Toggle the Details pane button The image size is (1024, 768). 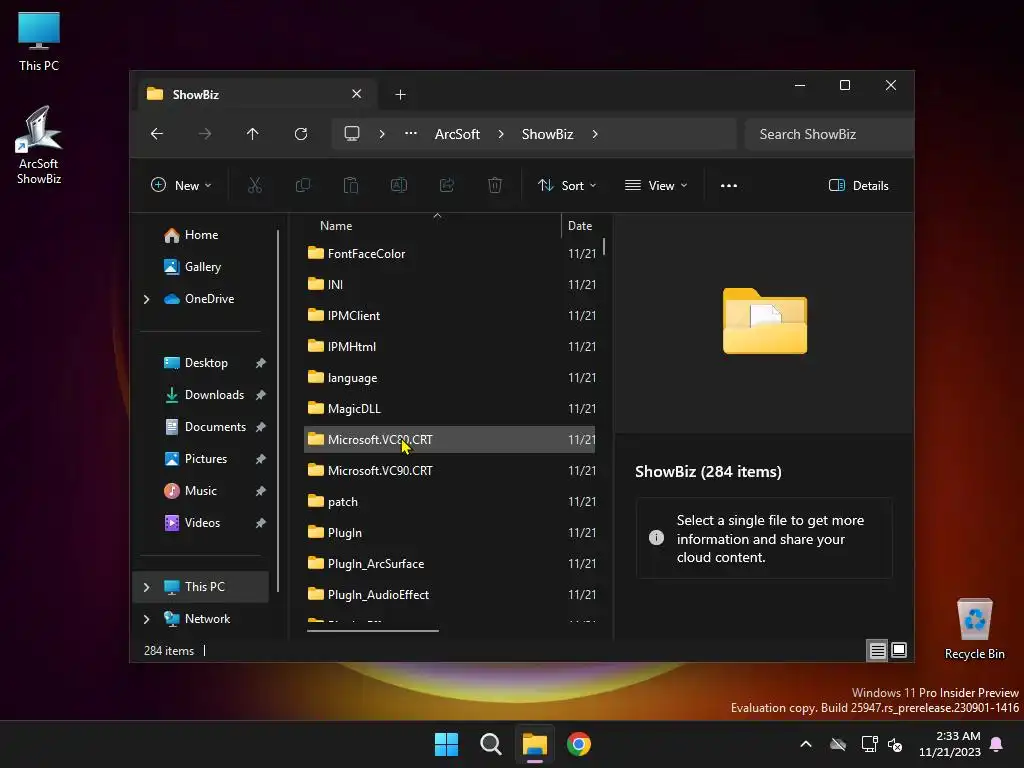(x=859, y=185)
